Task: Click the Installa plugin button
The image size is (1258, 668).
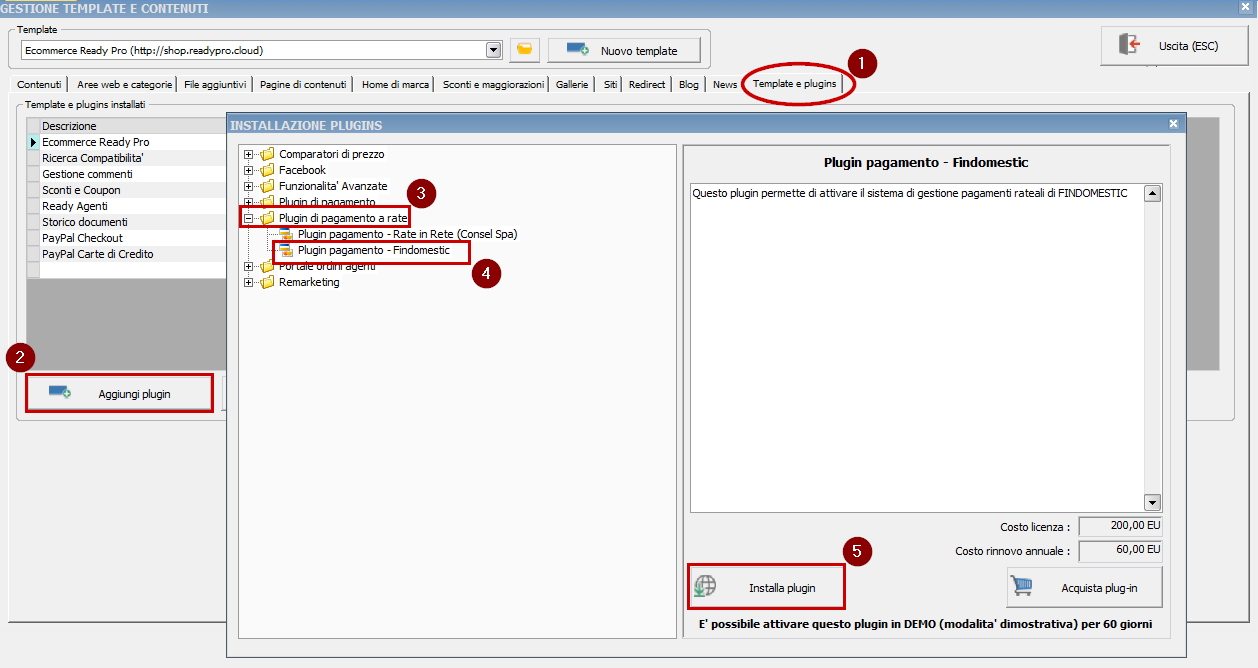Action: tap(766, 587)
